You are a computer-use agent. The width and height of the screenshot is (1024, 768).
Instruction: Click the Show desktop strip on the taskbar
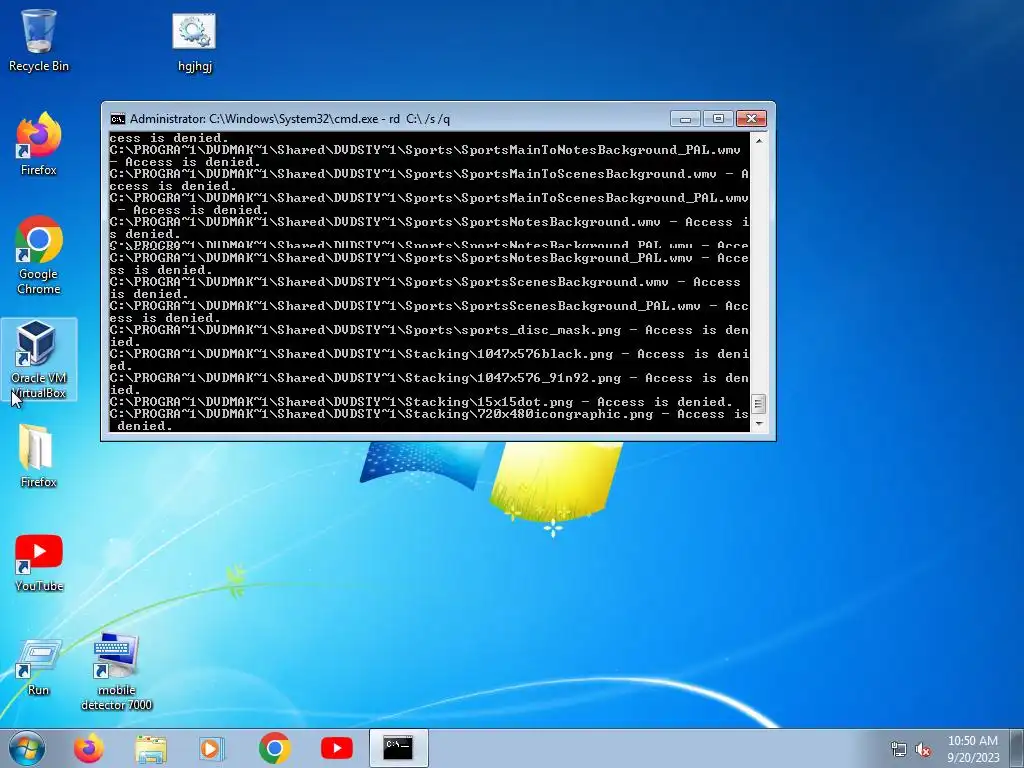coord(1017,748)
